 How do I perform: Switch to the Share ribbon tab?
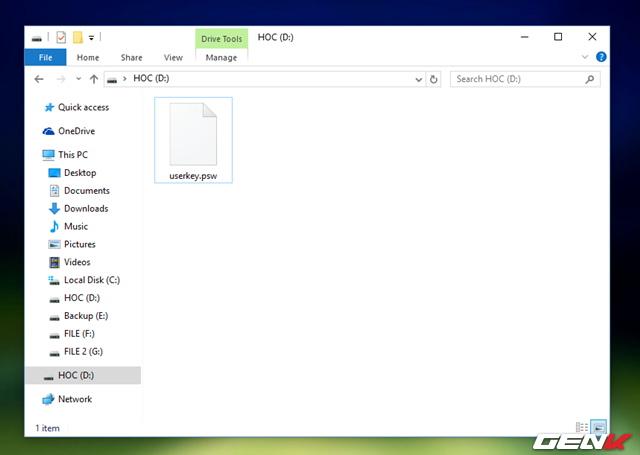131,58
